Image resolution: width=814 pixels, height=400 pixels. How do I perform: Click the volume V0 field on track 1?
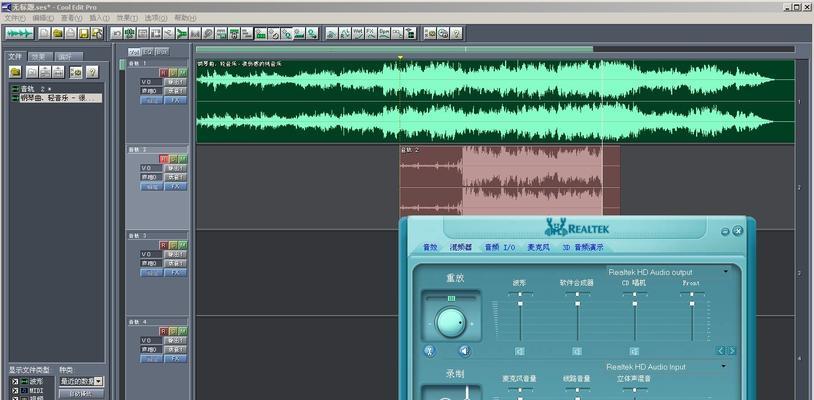tap(151, 82)
